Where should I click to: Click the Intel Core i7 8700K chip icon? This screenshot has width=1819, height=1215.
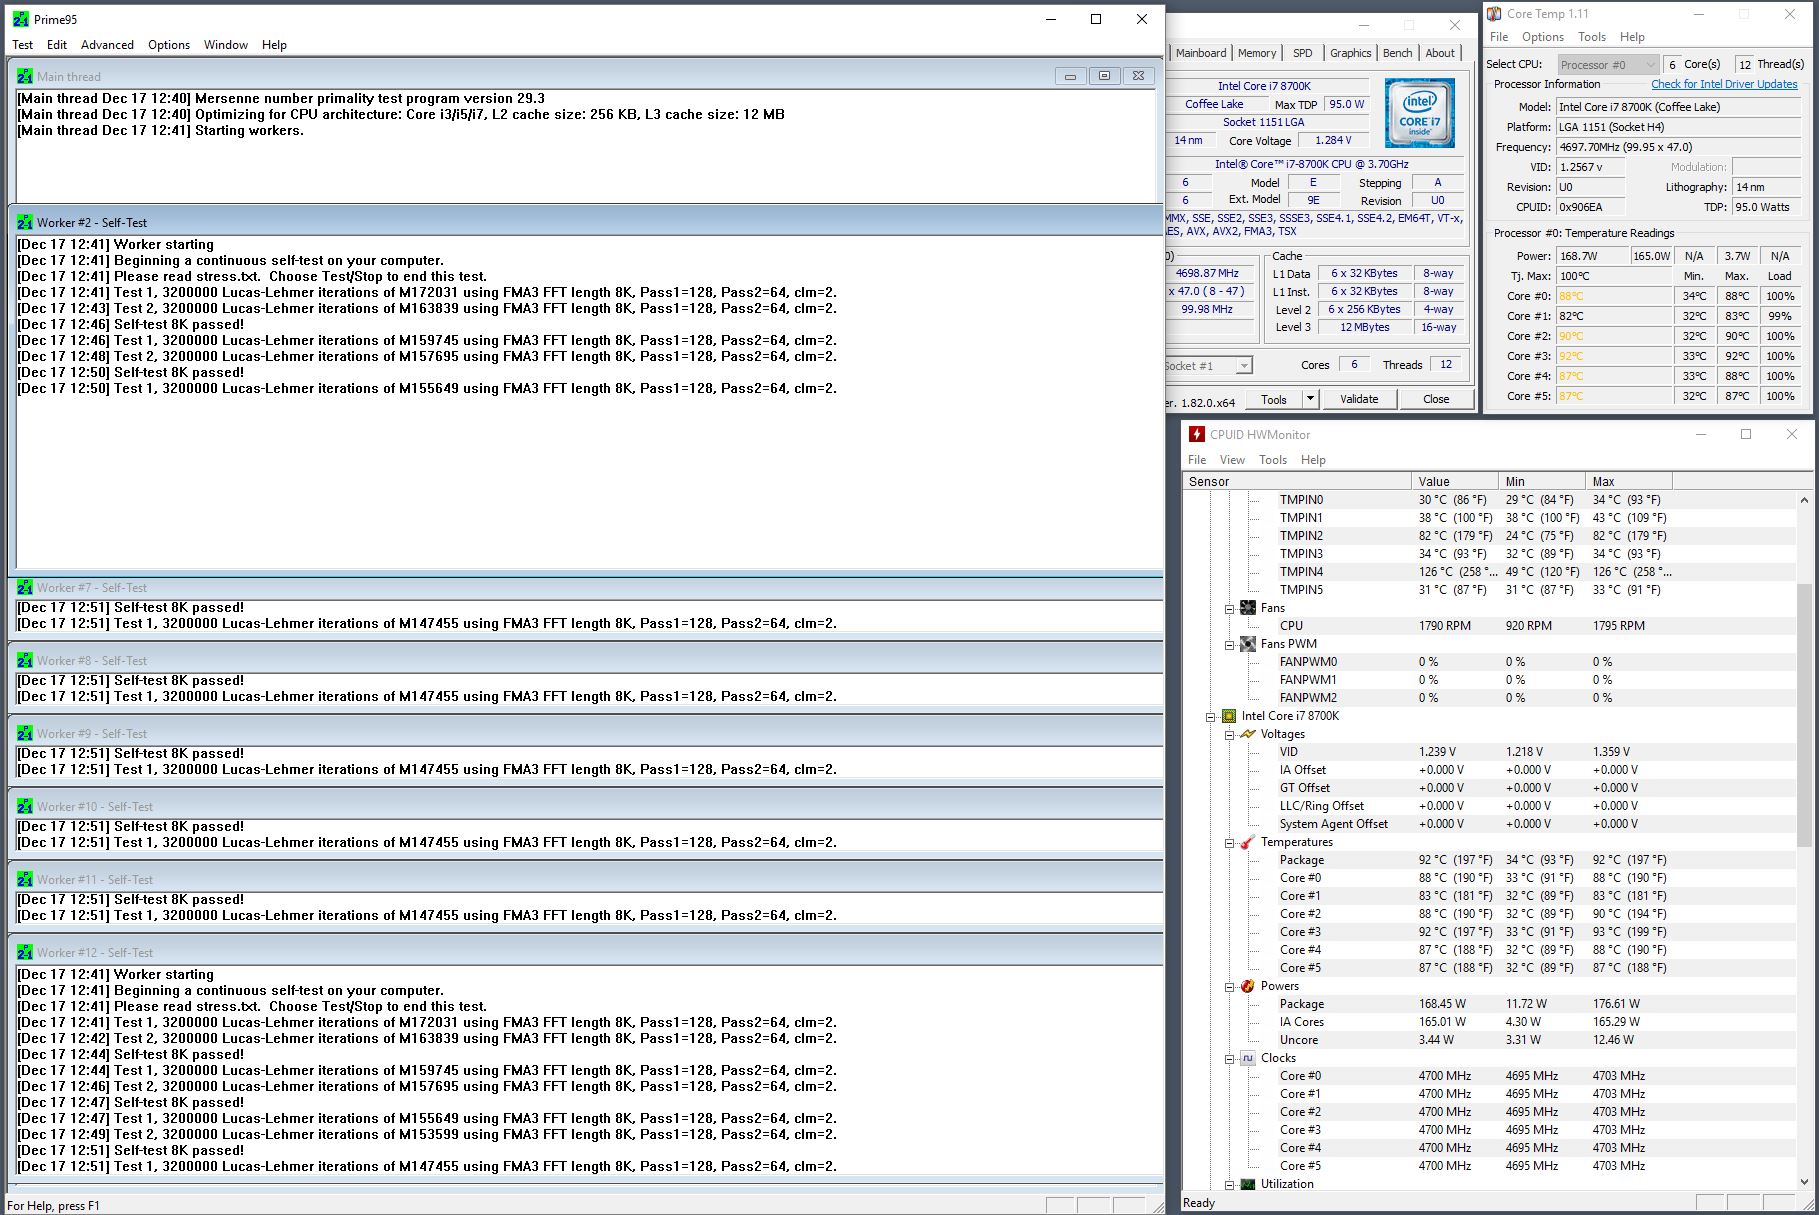[x=1229, y=716]
